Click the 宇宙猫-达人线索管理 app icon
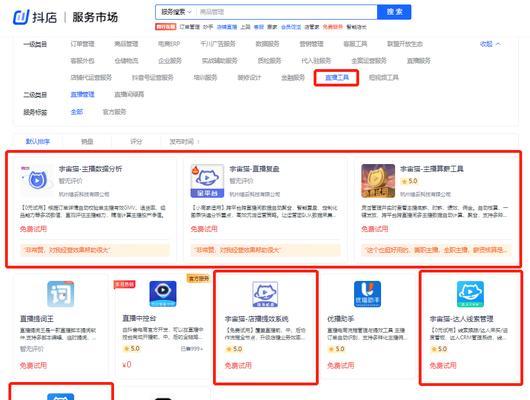530x400 pixels. coord(470,294)
